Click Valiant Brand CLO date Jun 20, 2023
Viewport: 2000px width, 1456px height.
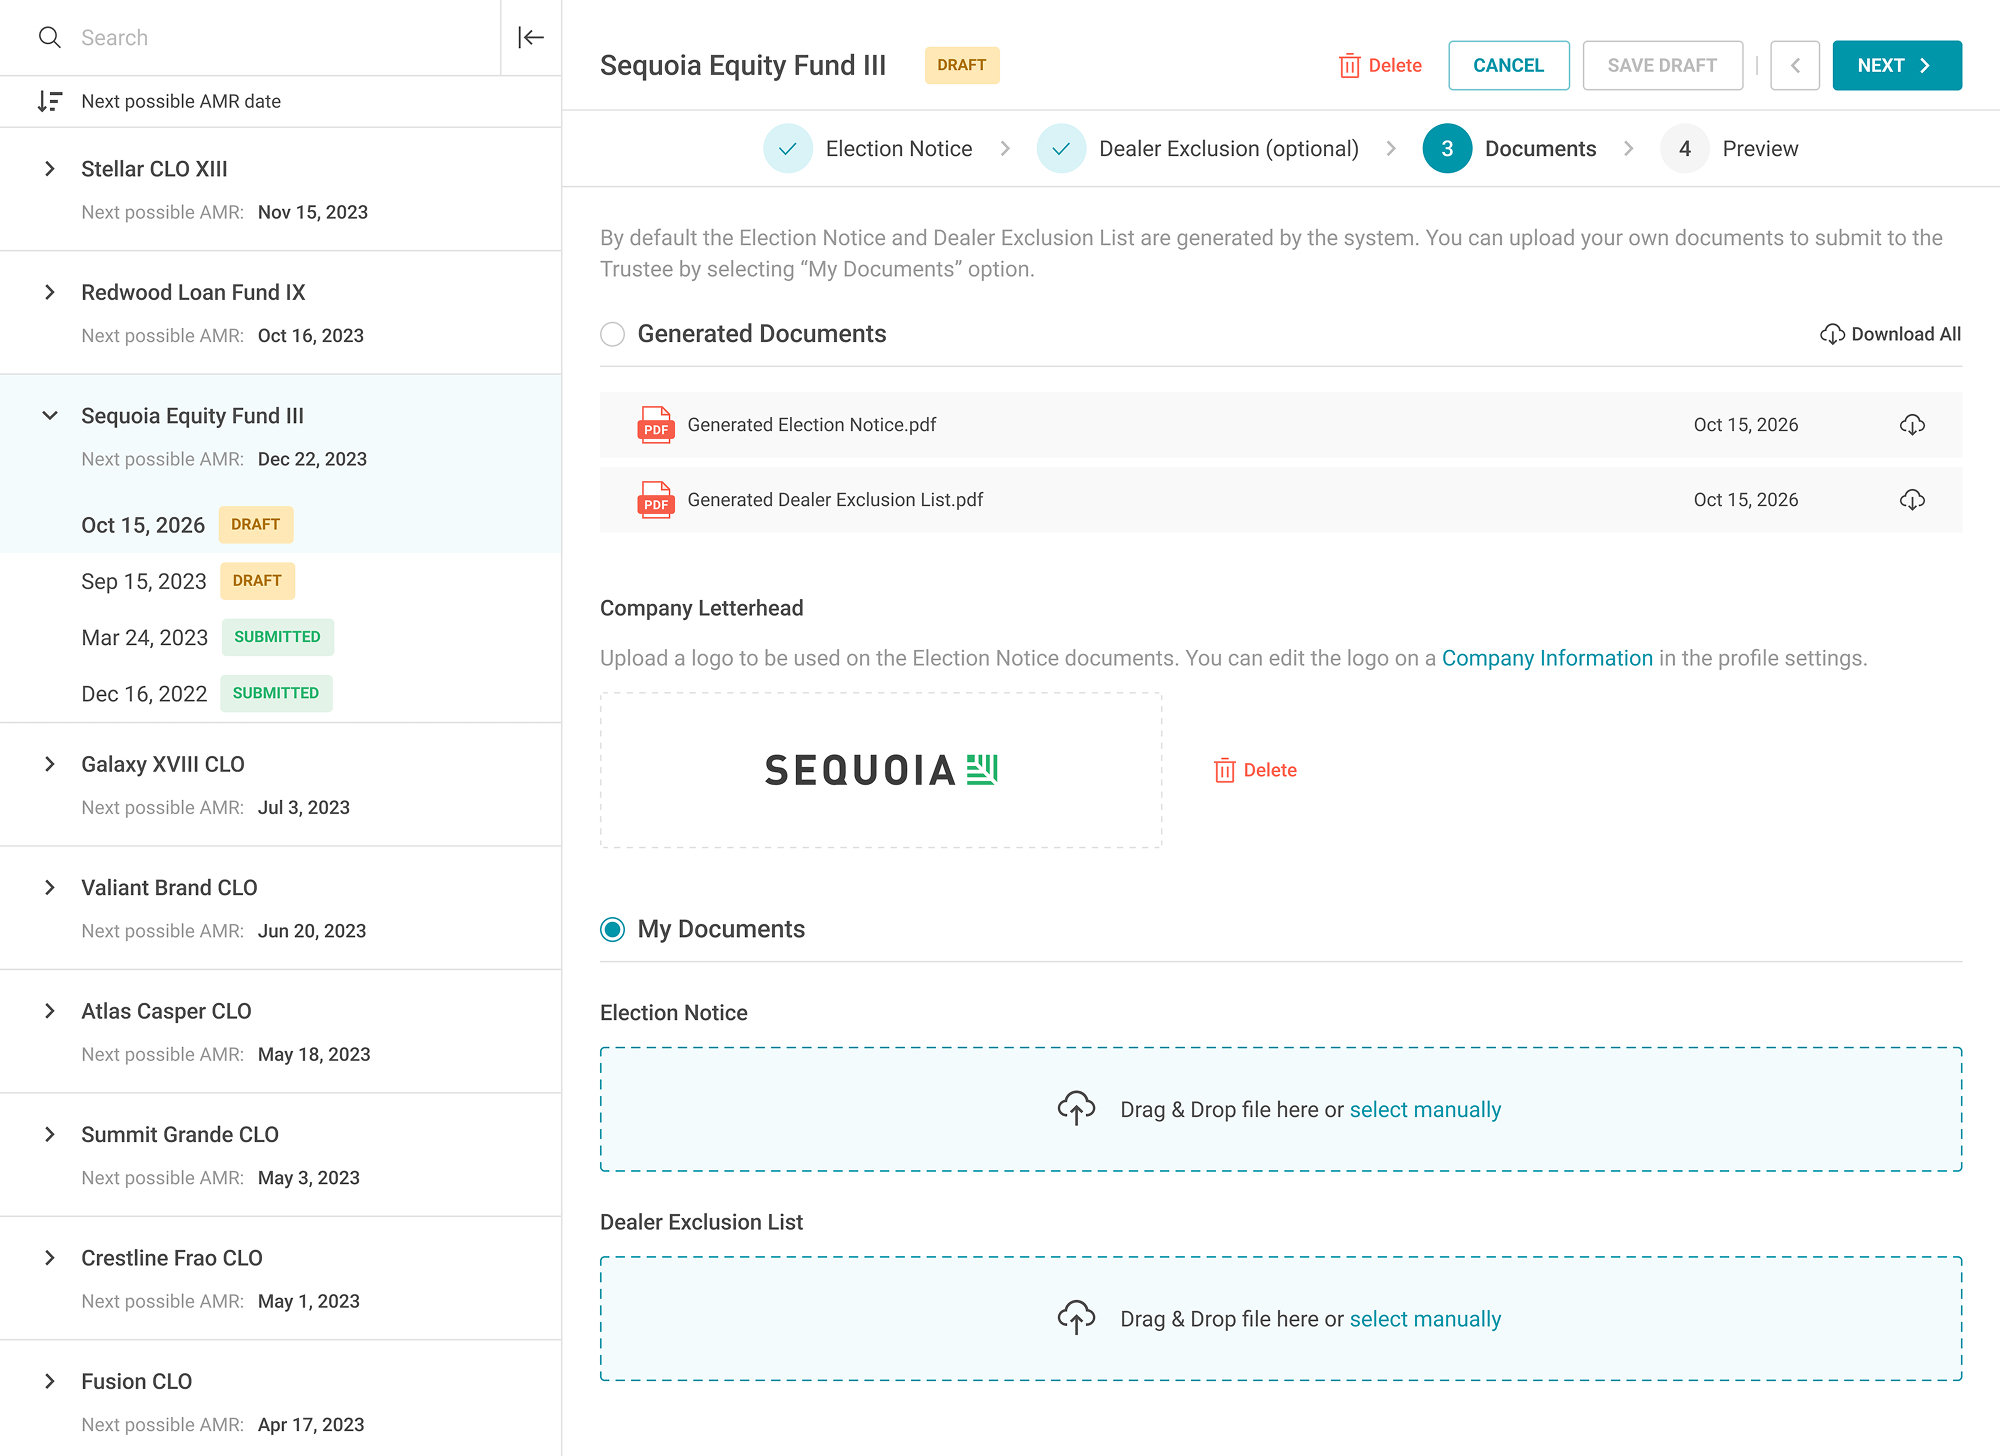312,931
